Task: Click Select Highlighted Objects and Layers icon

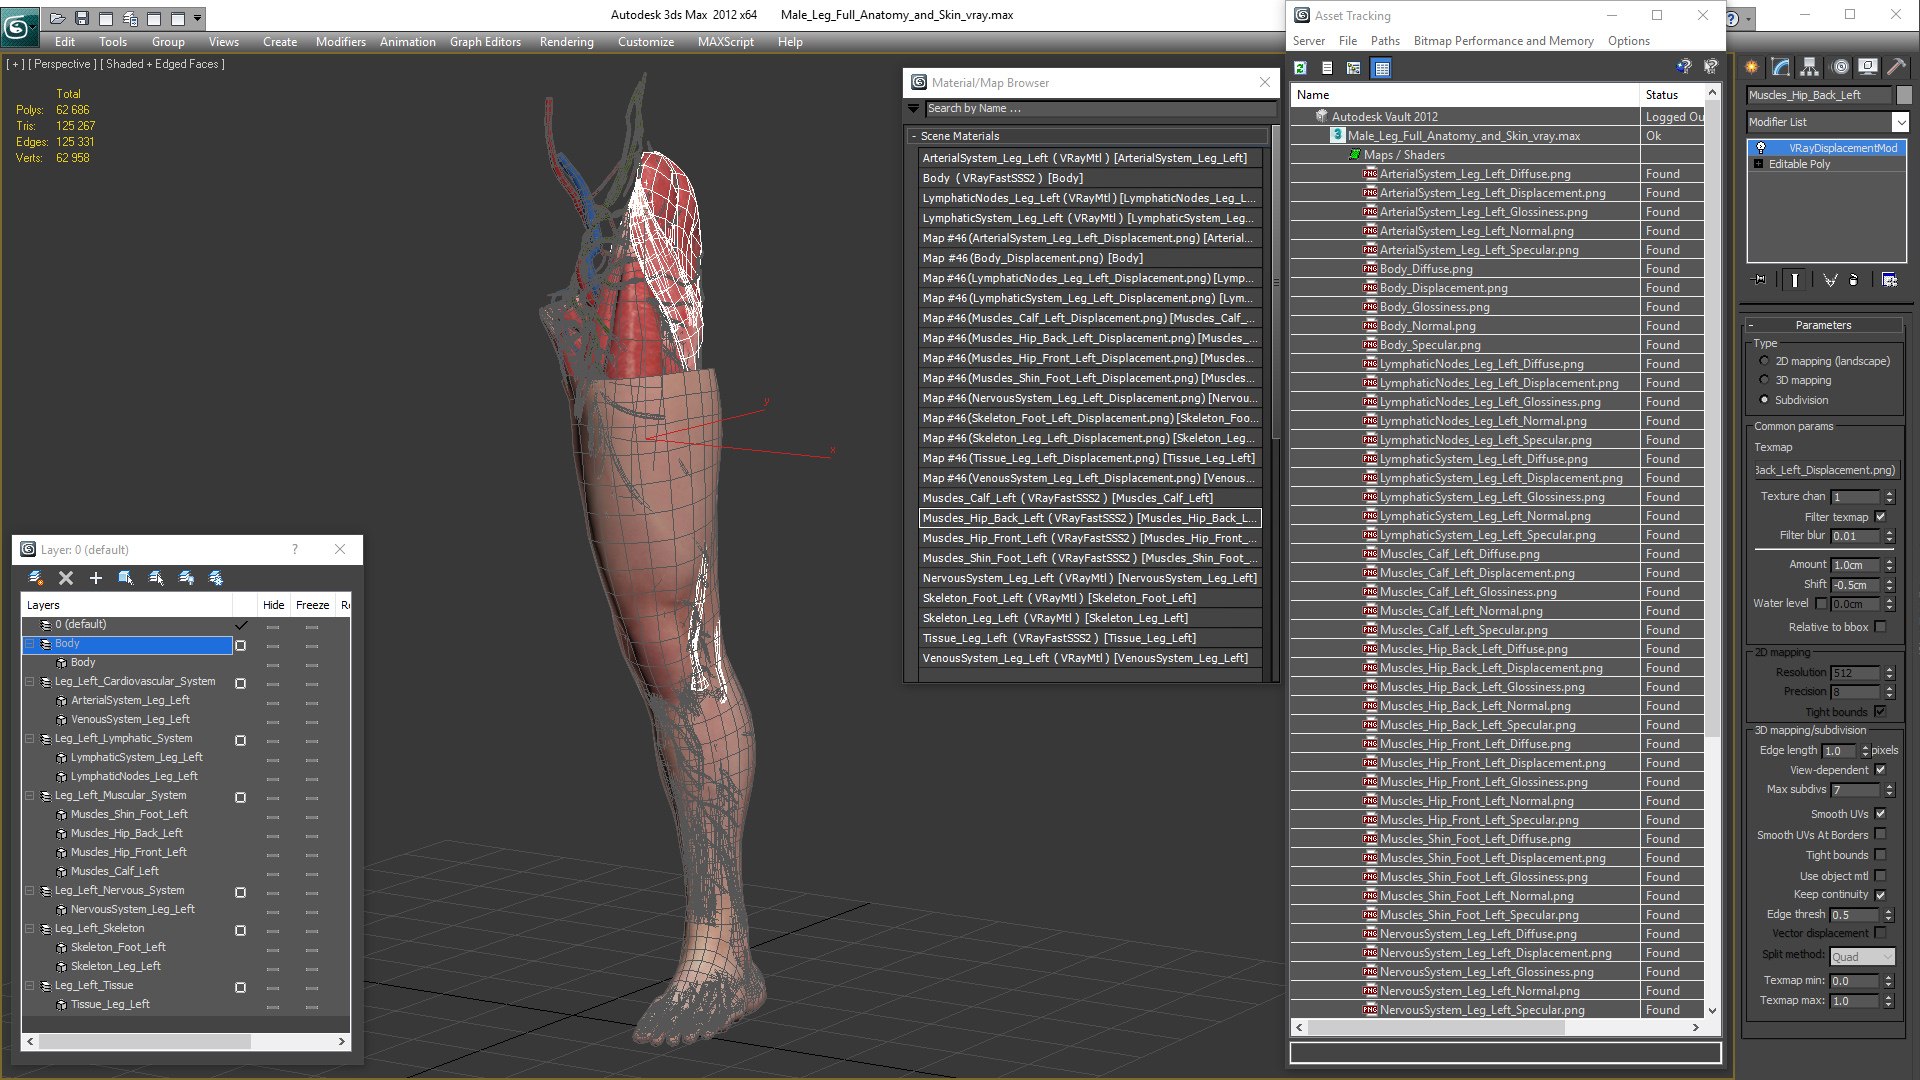Action: (x=126, y=578)
